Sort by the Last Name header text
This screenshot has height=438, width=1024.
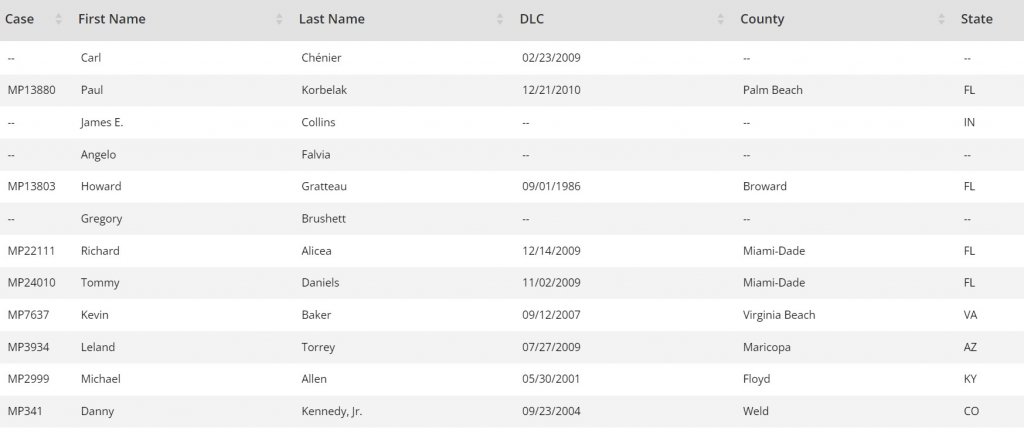pyautogui.click(x=331, y=19)
